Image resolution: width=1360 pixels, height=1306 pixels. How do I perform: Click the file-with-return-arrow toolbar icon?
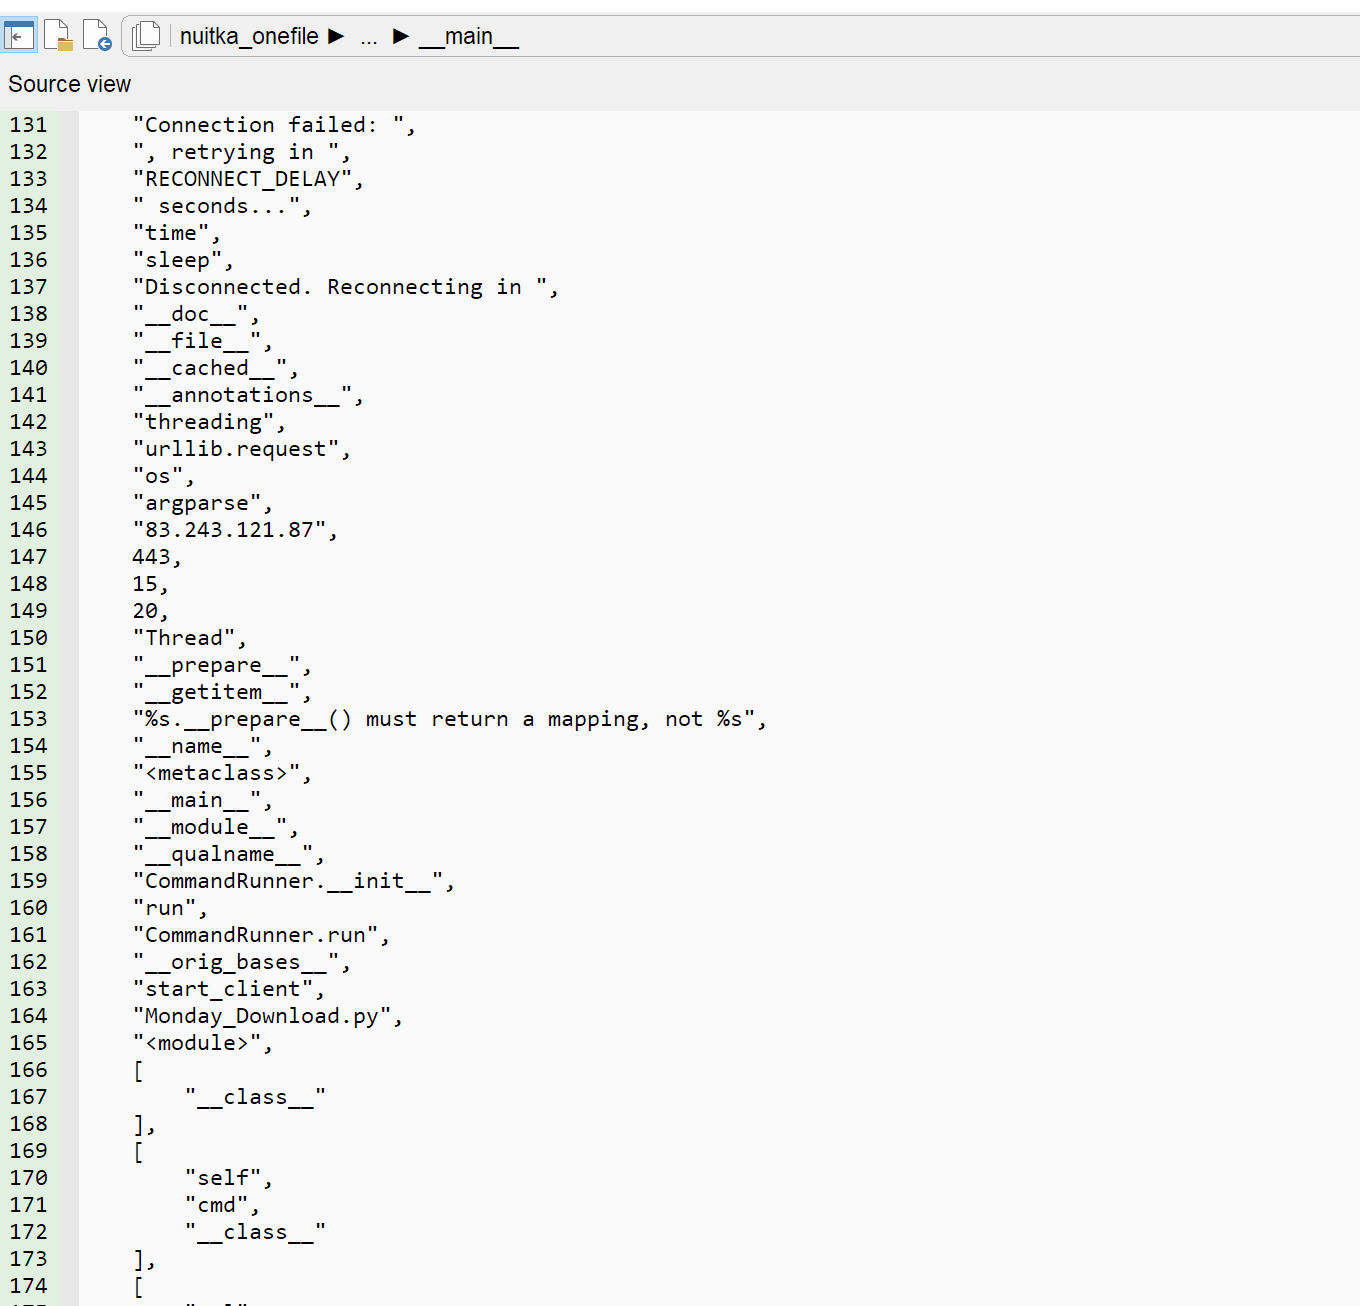[x=97, y=35]
